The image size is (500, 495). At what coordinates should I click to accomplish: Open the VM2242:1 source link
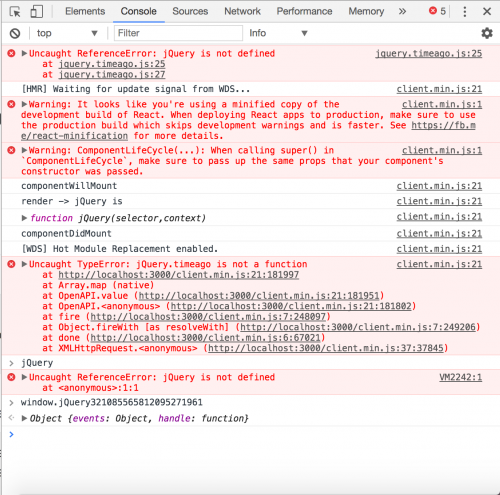460,377
